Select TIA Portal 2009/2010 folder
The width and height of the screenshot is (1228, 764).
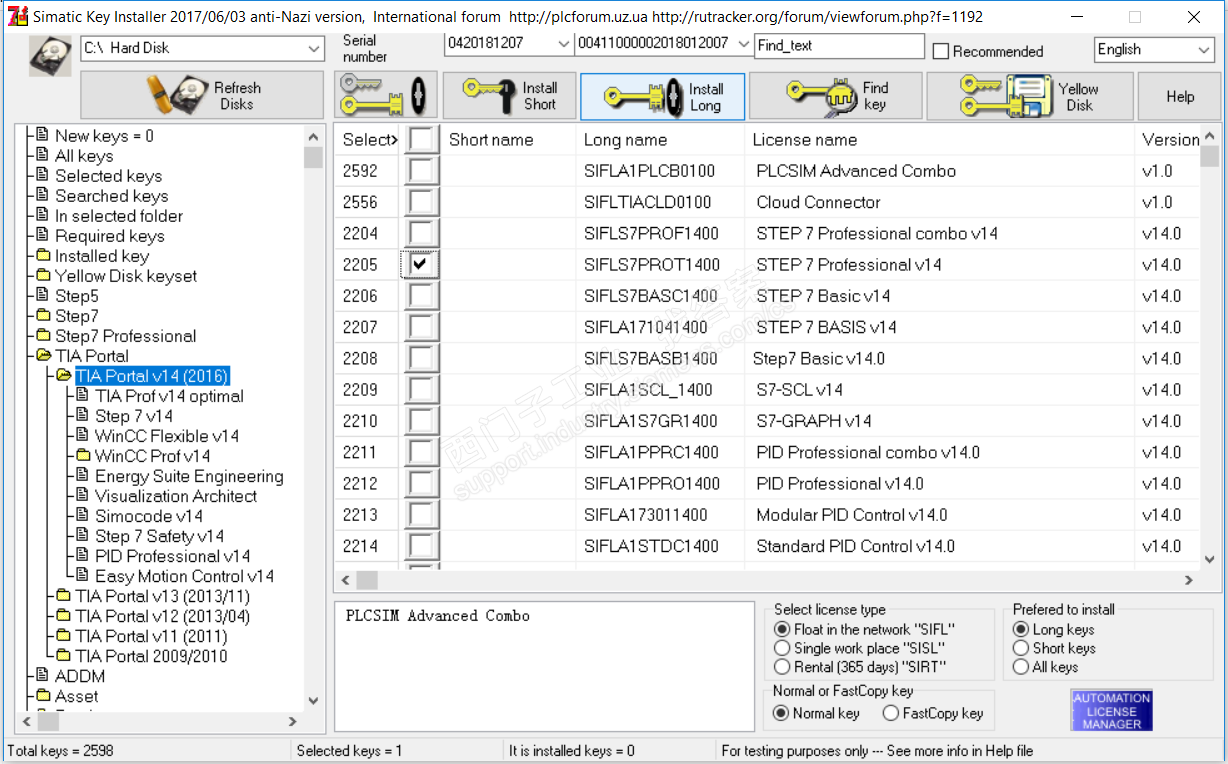pos(151,656)
